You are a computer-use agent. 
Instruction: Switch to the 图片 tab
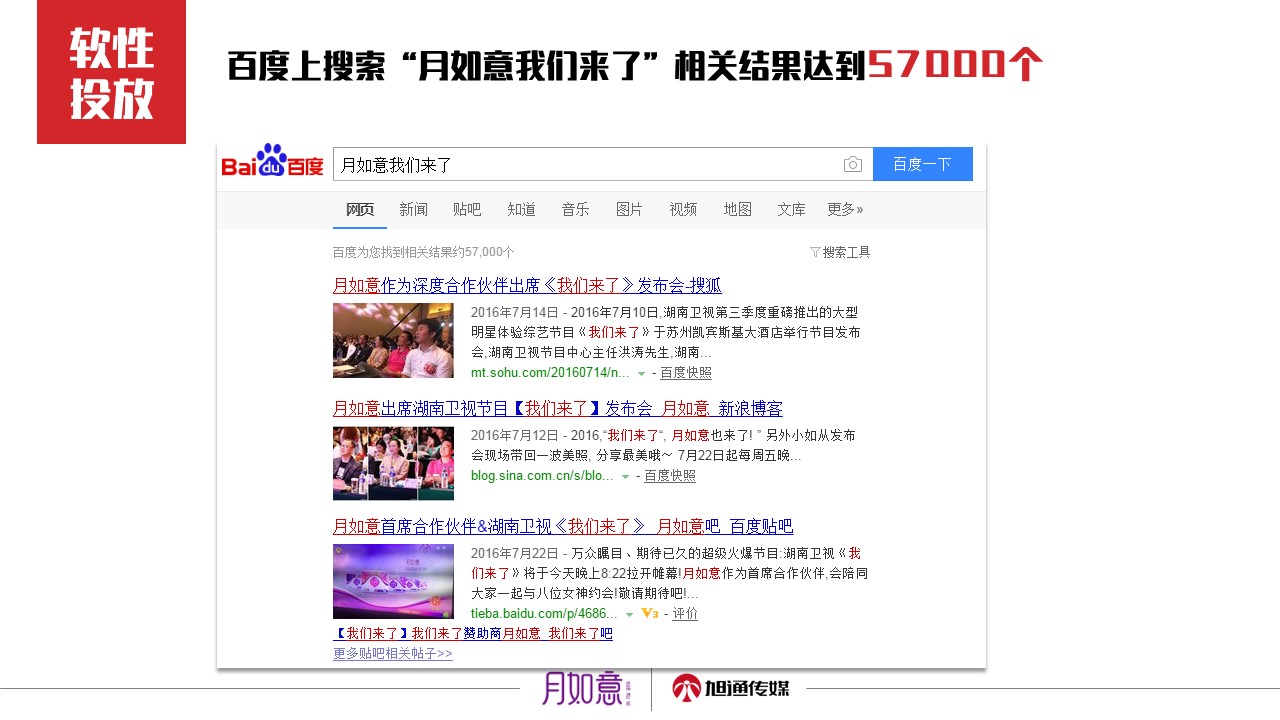(x=629, y=209)
